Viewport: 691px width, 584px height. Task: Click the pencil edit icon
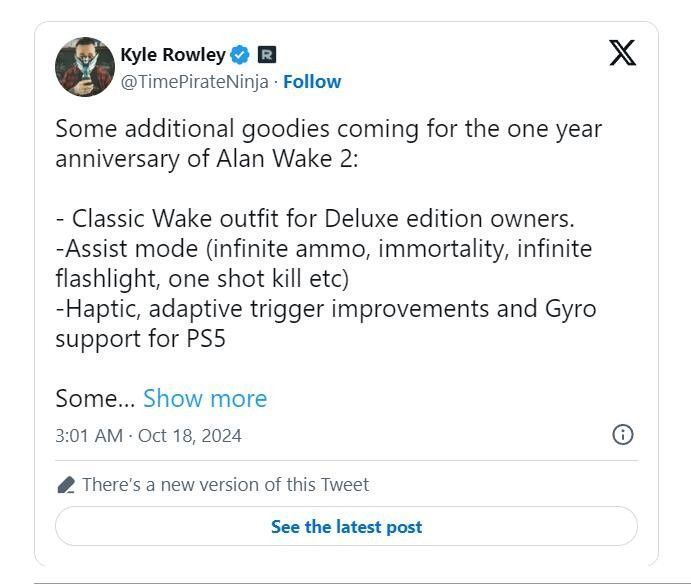click(x=66, y=485)
